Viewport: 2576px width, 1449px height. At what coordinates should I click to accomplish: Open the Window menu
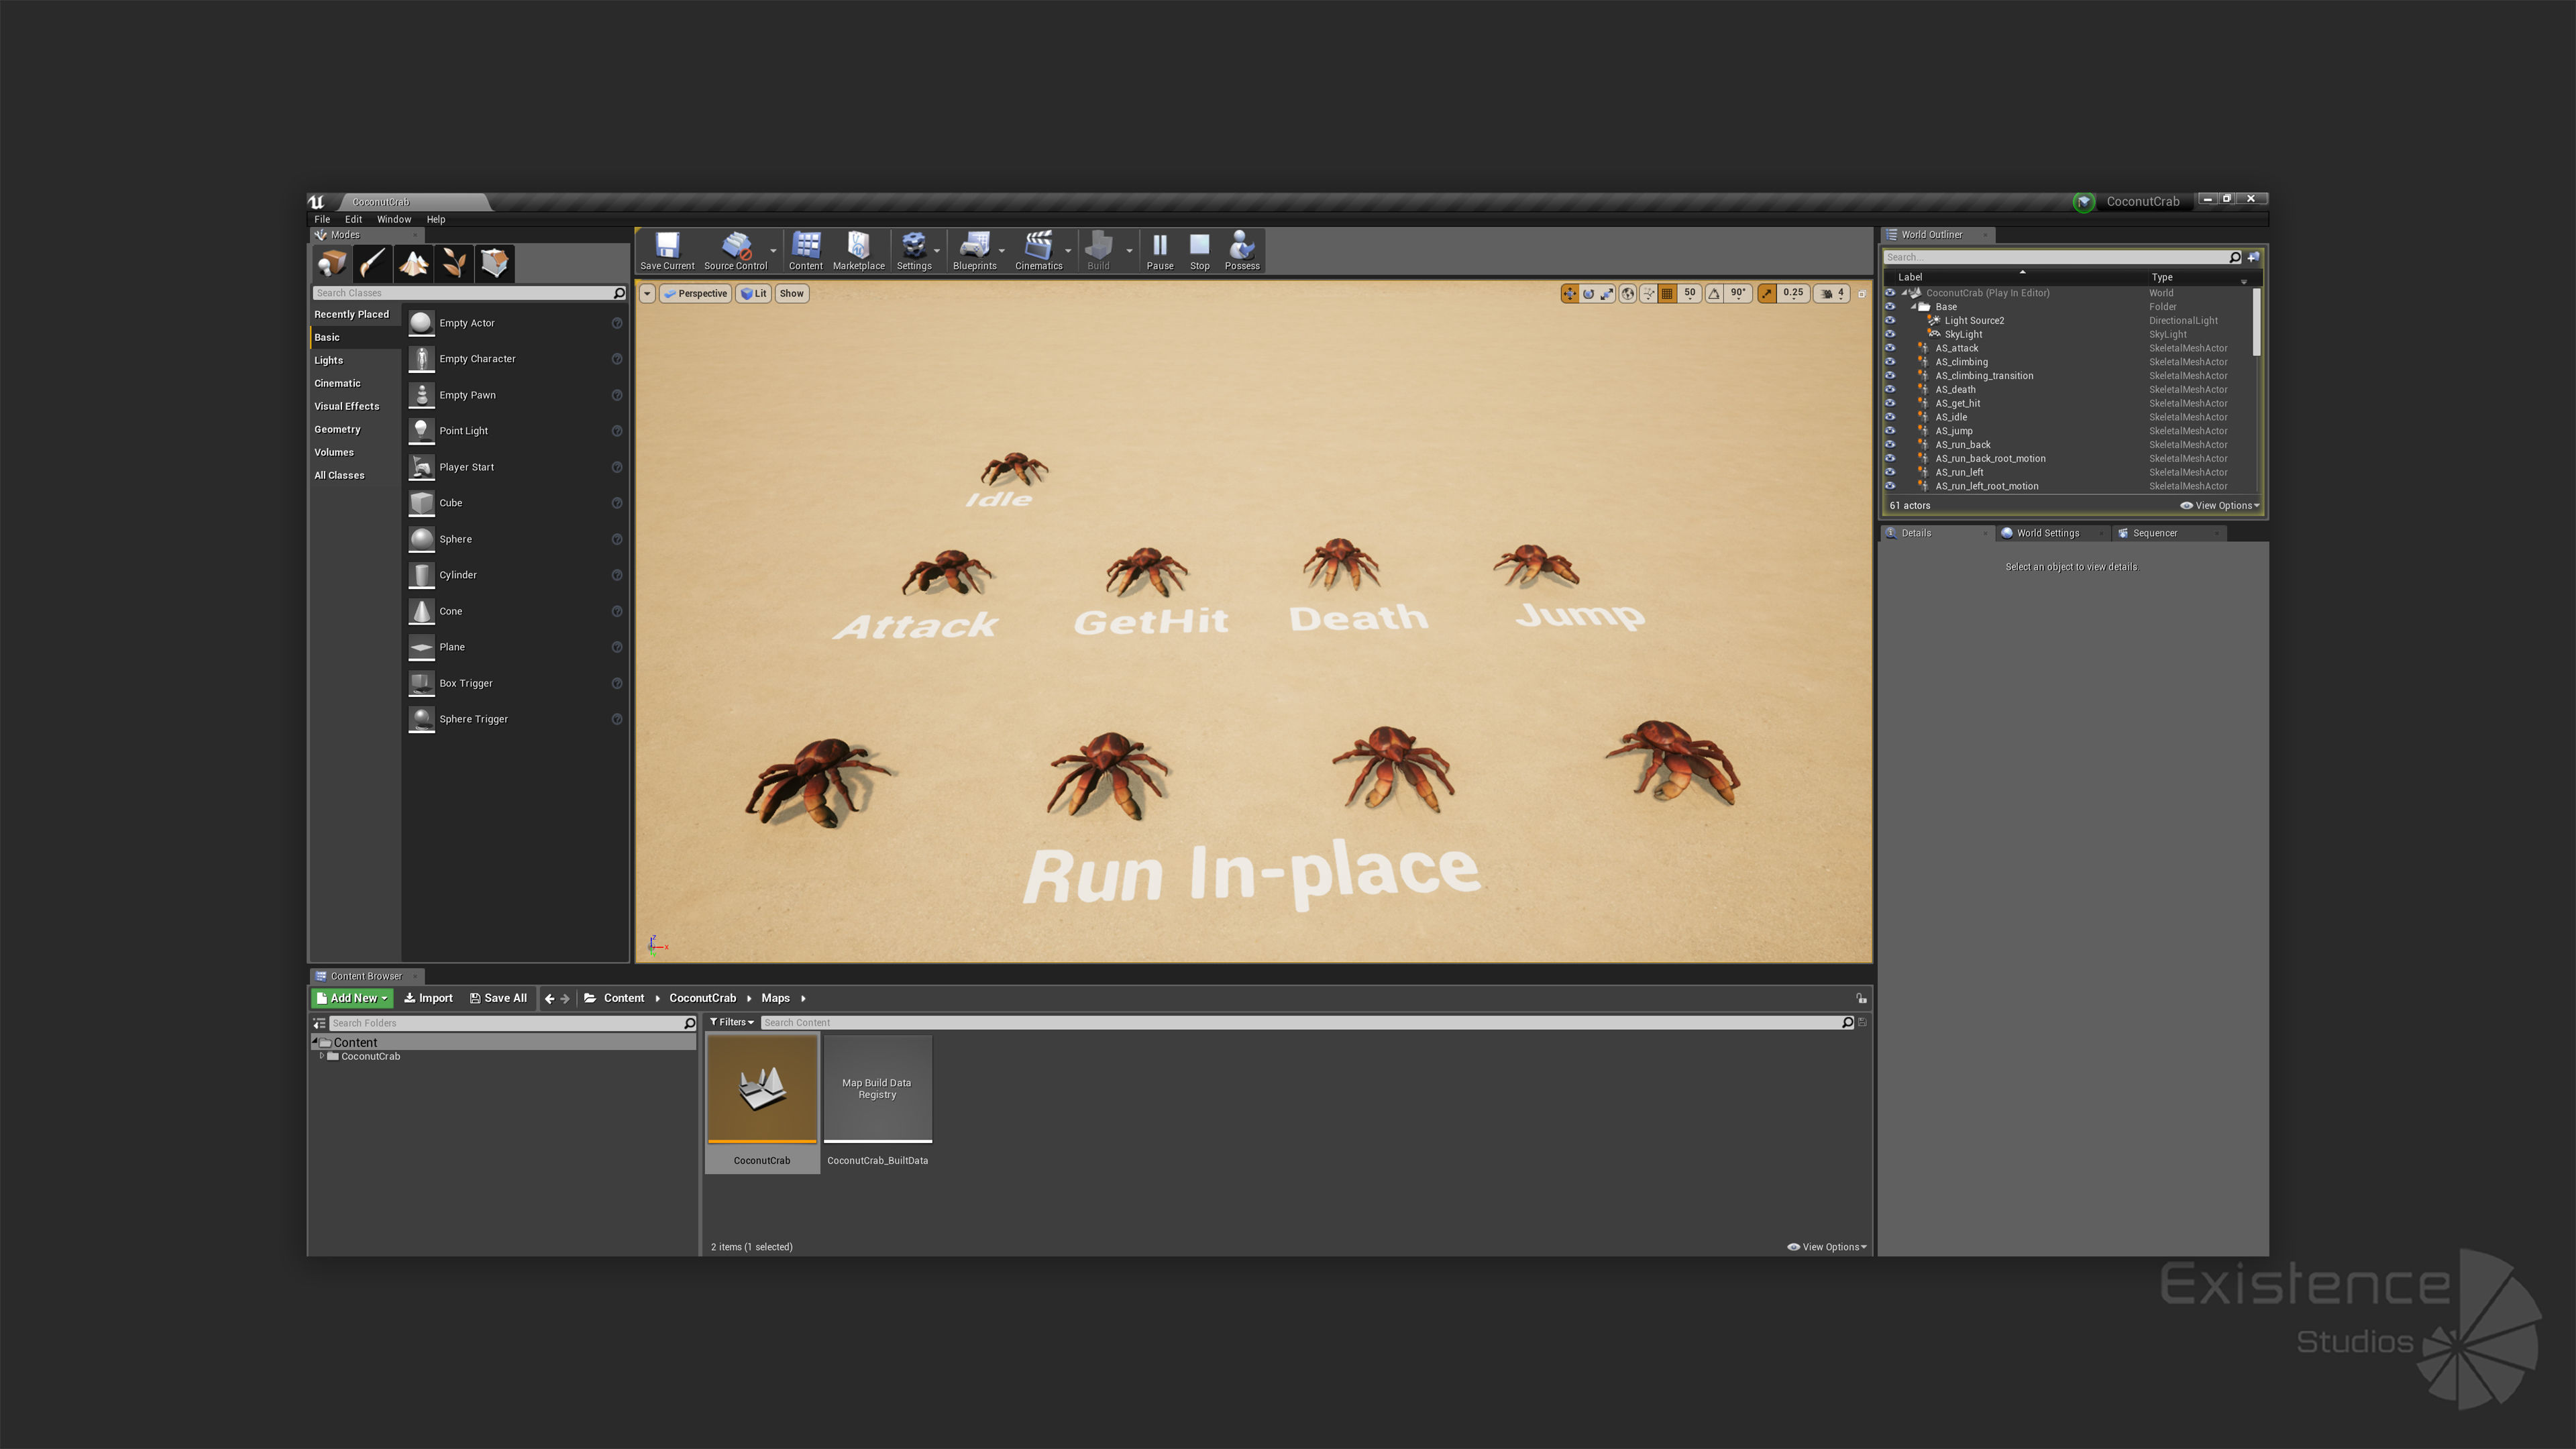coord(393,219)
